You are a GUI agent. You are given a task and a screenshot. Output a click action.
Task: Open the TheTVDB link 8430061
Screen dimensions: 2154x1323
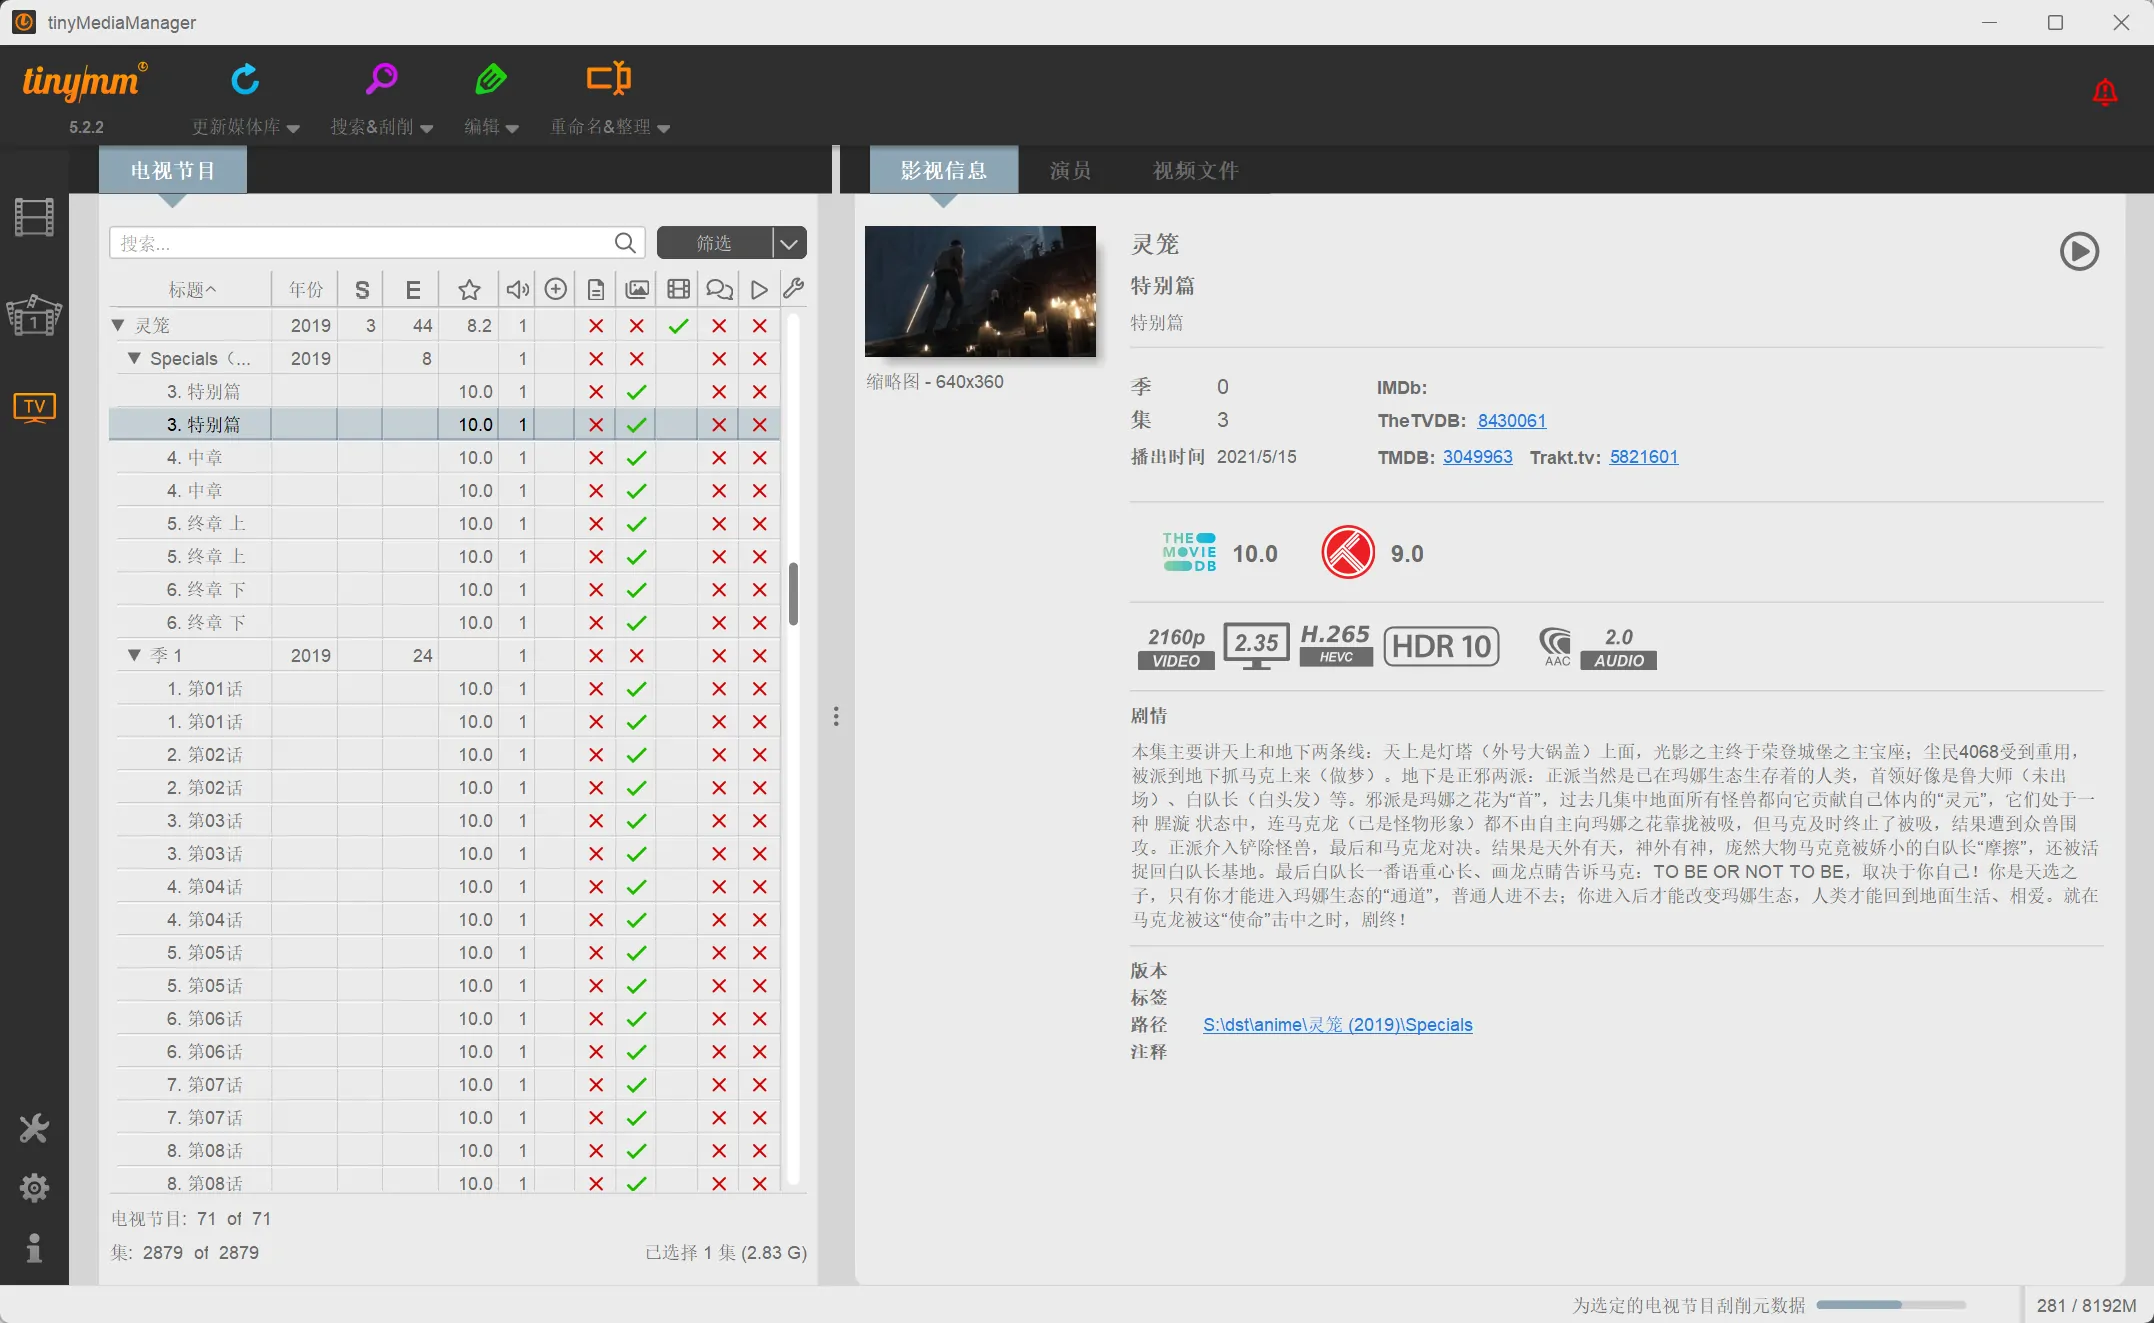tap(1511, 421)
